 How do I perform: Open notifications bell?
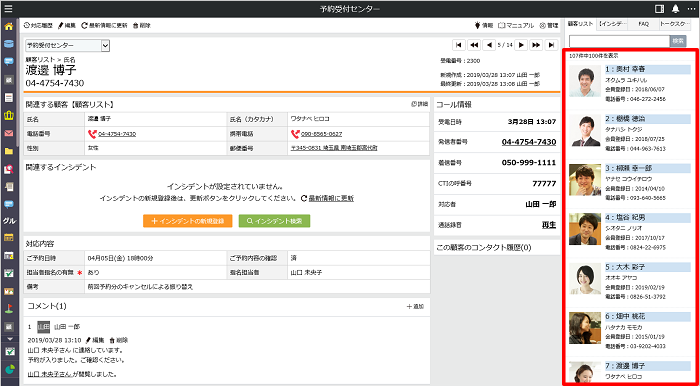(x=675, y=8)
